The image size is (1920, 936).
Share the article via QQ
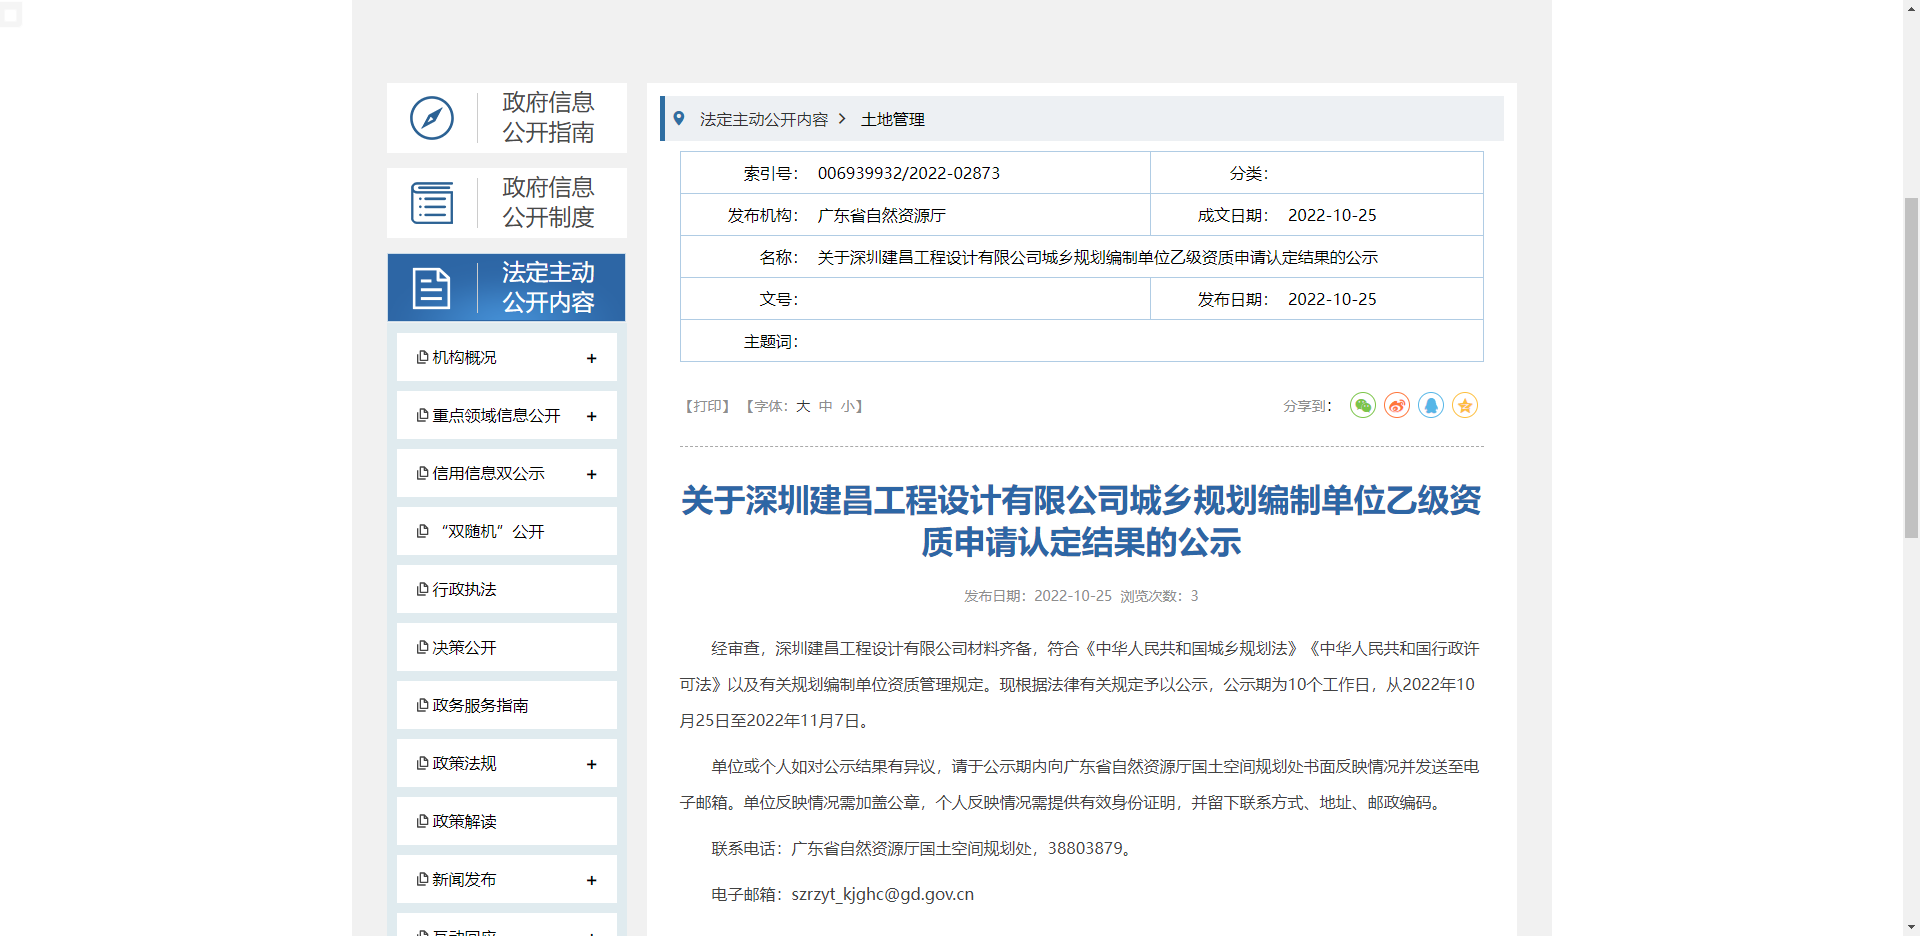click(1430, 406)
